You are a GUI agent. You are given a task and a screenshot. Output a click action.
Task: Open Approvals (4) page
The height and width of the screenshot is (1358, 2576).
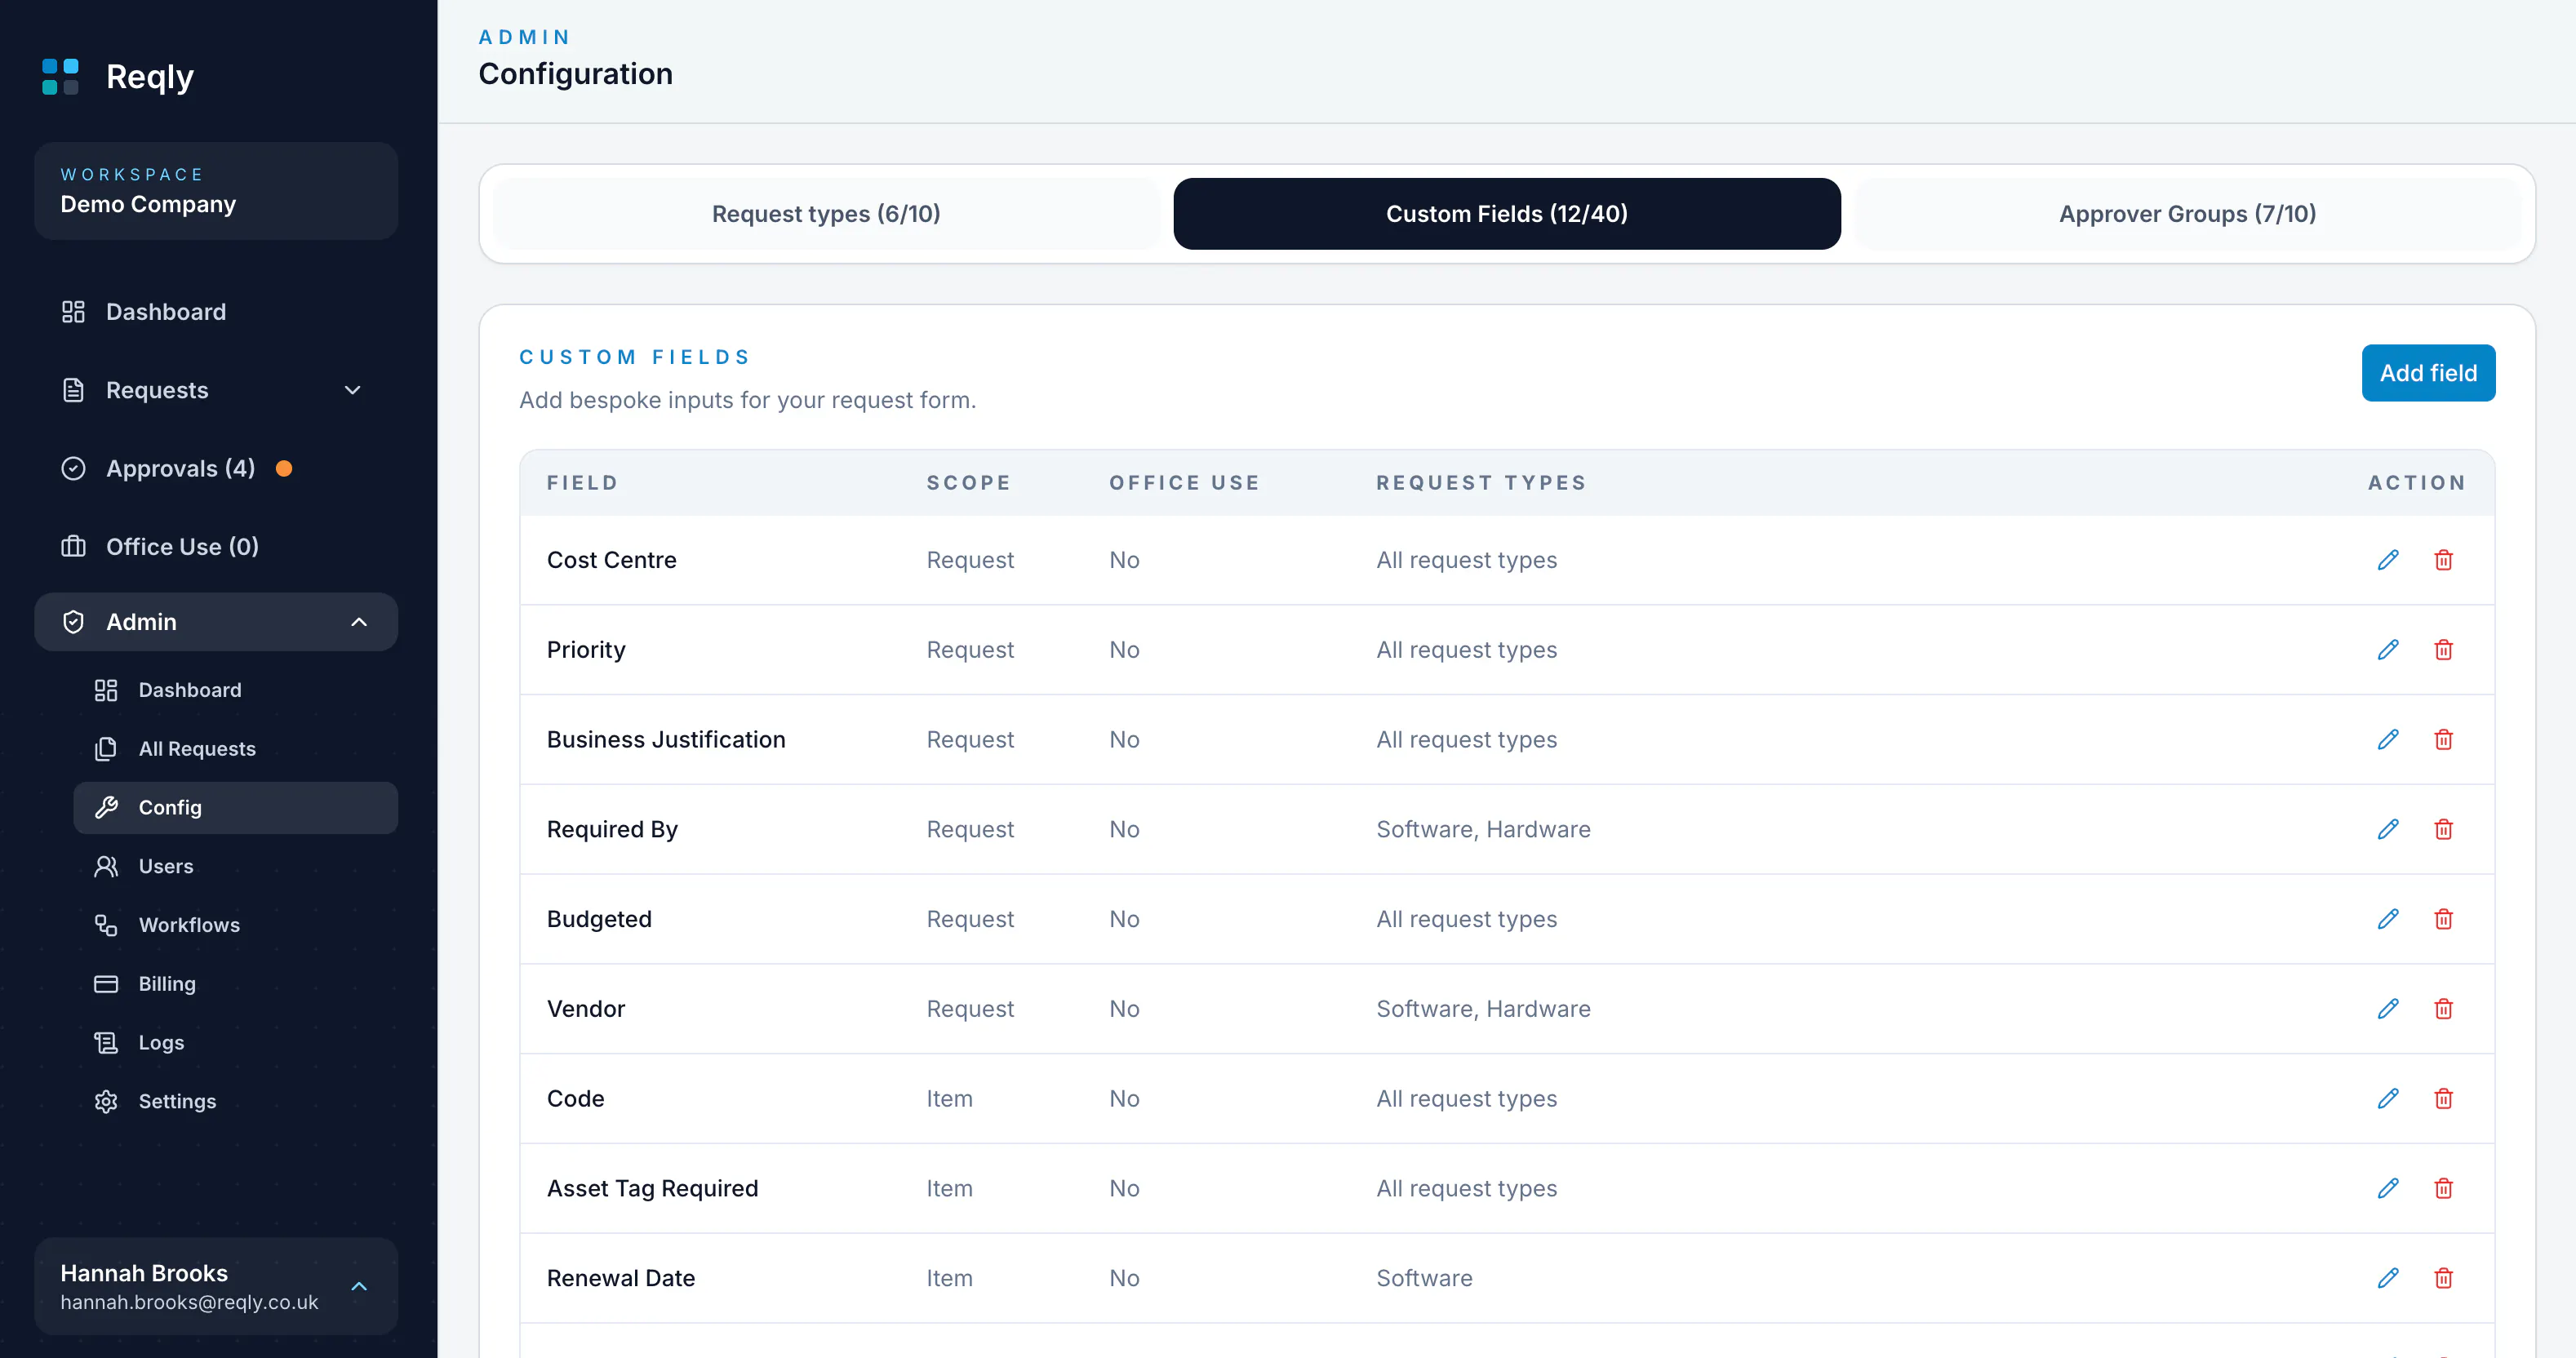(x=216, y=468)
